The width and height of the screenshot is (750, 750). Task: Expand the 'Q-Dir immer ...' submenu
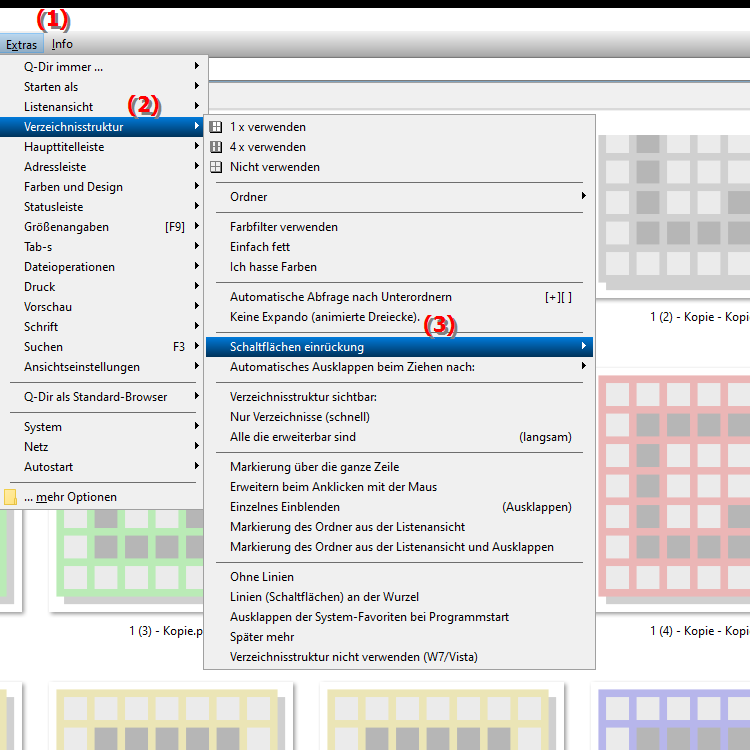point(103,67)
